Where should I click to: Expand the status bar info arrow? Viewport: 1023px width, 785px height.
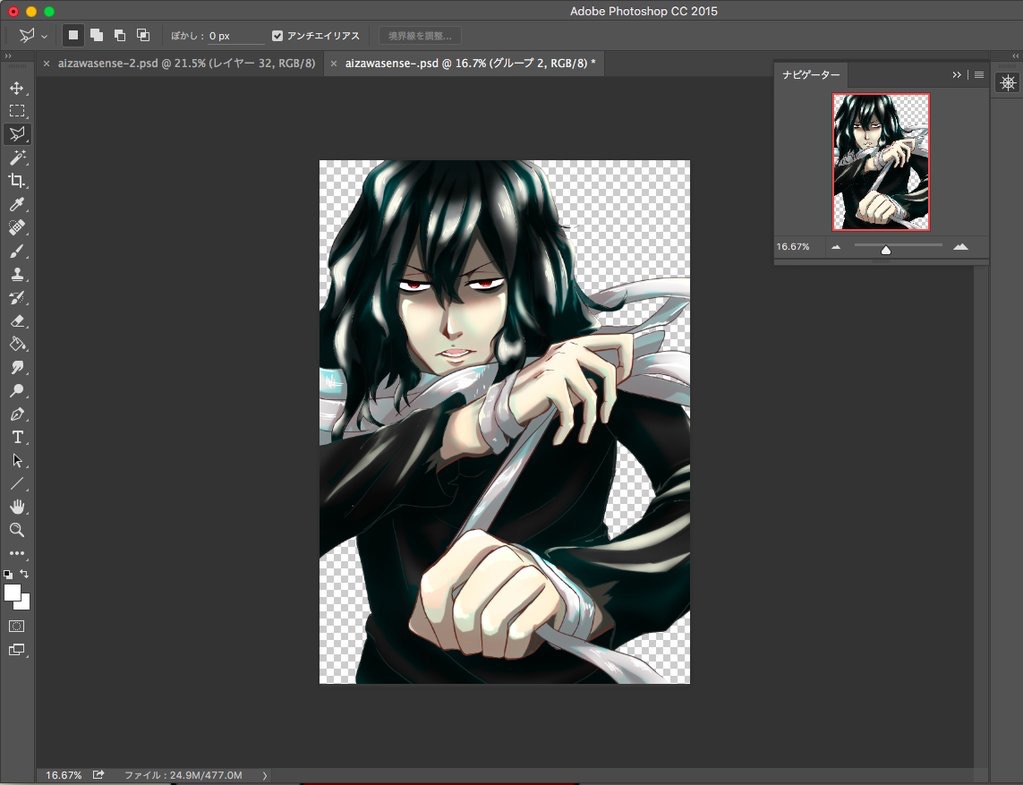pyautogui.click(x=264, y=775)
